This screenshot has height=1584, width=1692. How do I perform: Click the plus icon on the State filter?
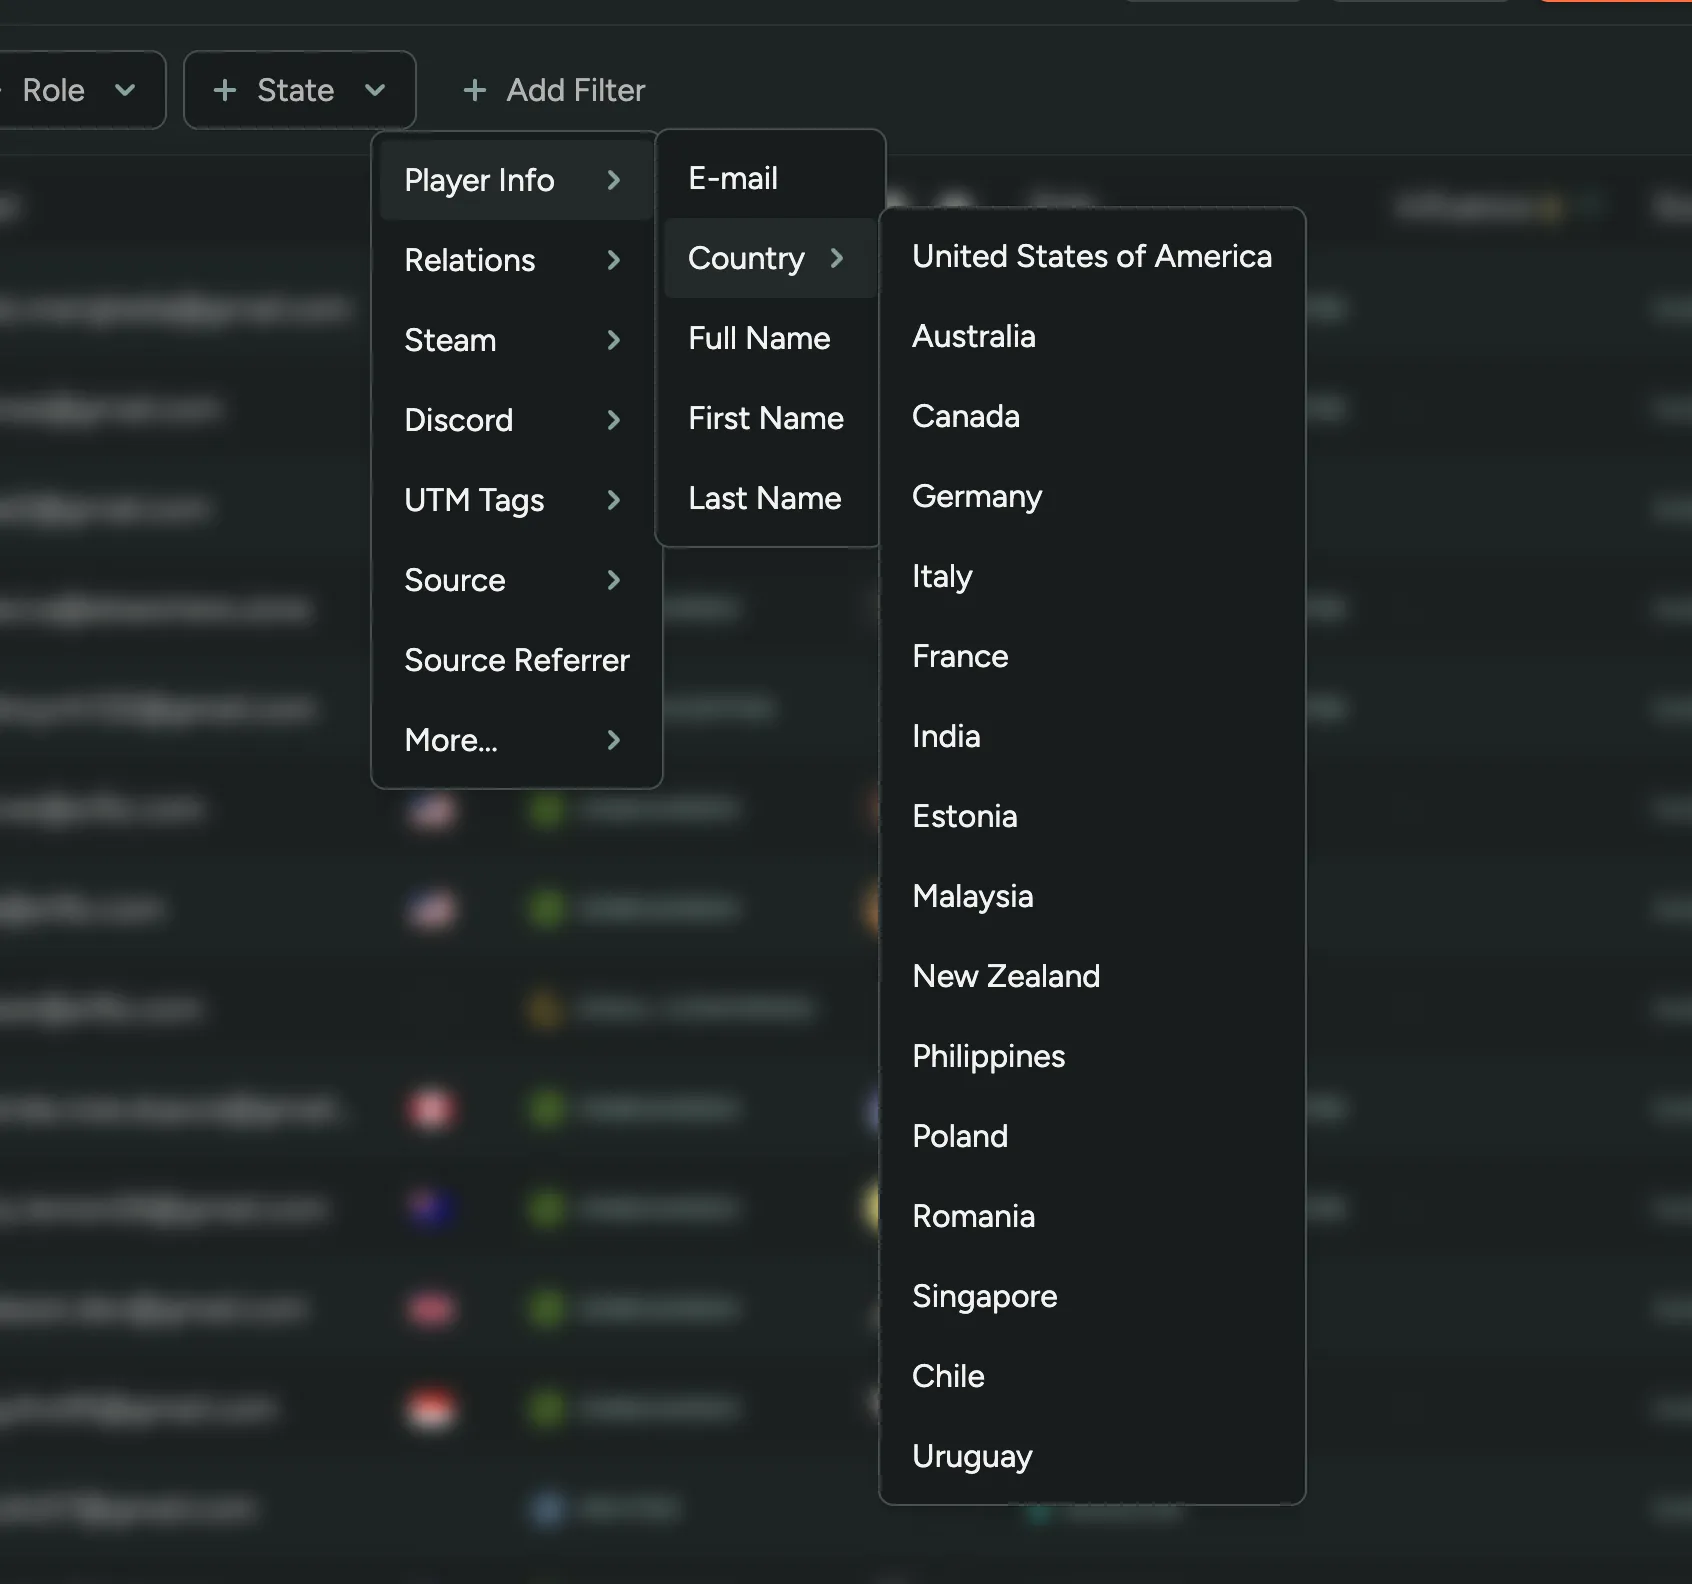tap(224, 90)
